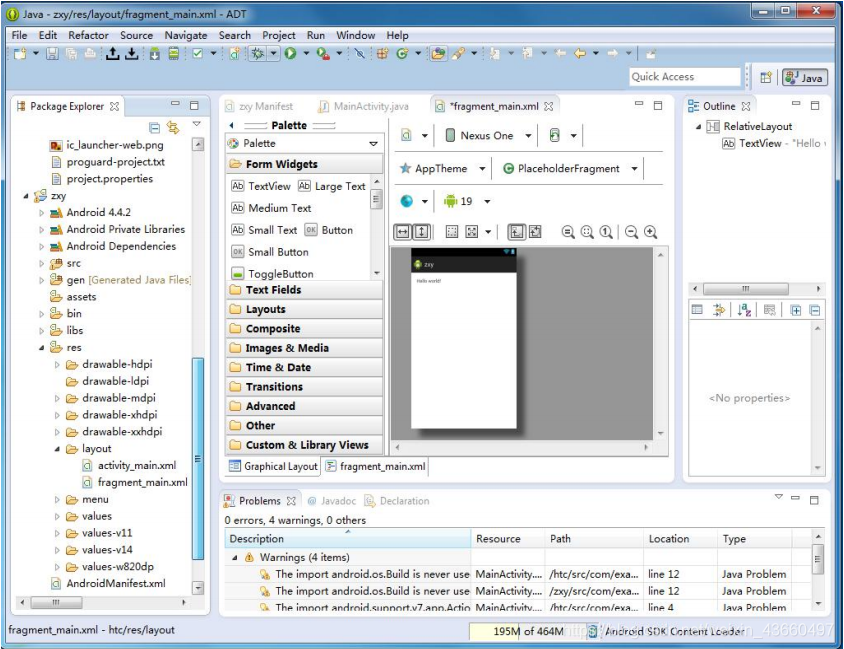This screenshot has height=649, width=844.
Task: Open the Layouts palette category
Action: pyautogui.click(x=304, y=309)
